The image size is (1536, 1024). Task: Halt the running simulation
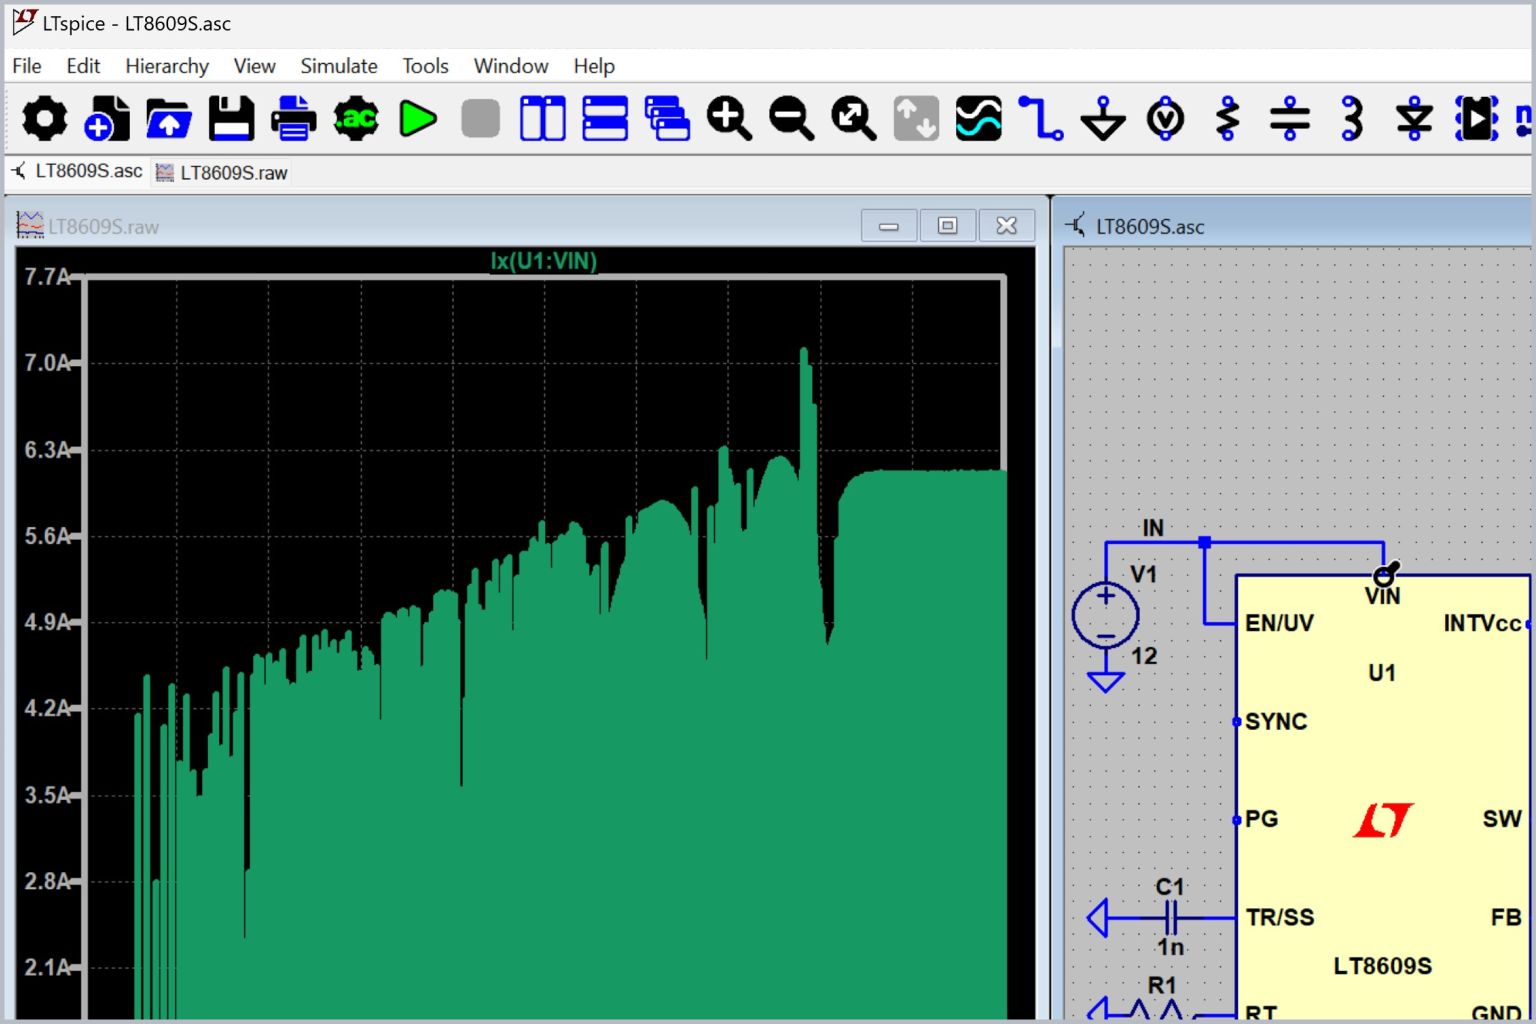479,118
